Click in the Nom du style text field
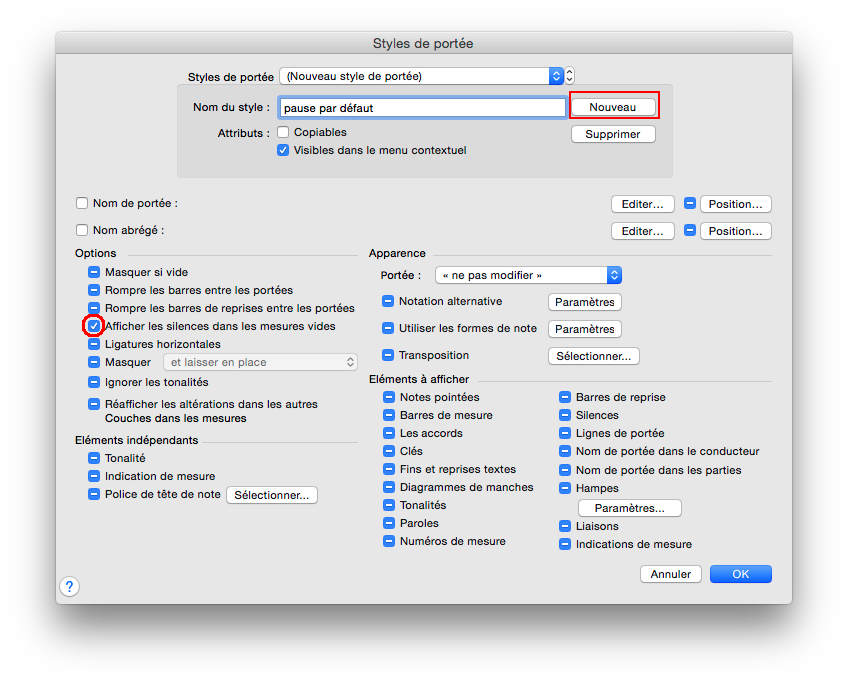 click(422, 107)
